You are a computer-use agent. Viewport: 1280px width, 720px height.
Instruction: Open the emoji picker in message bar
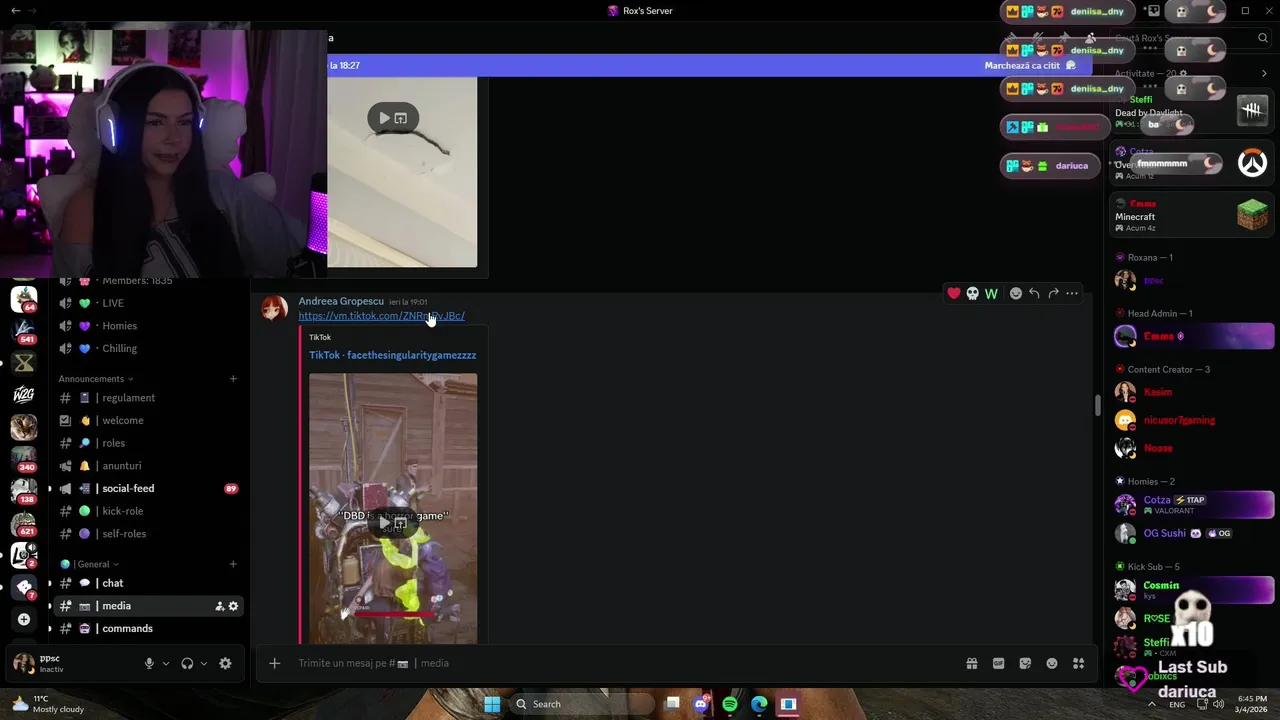(x=1052, y=663)
